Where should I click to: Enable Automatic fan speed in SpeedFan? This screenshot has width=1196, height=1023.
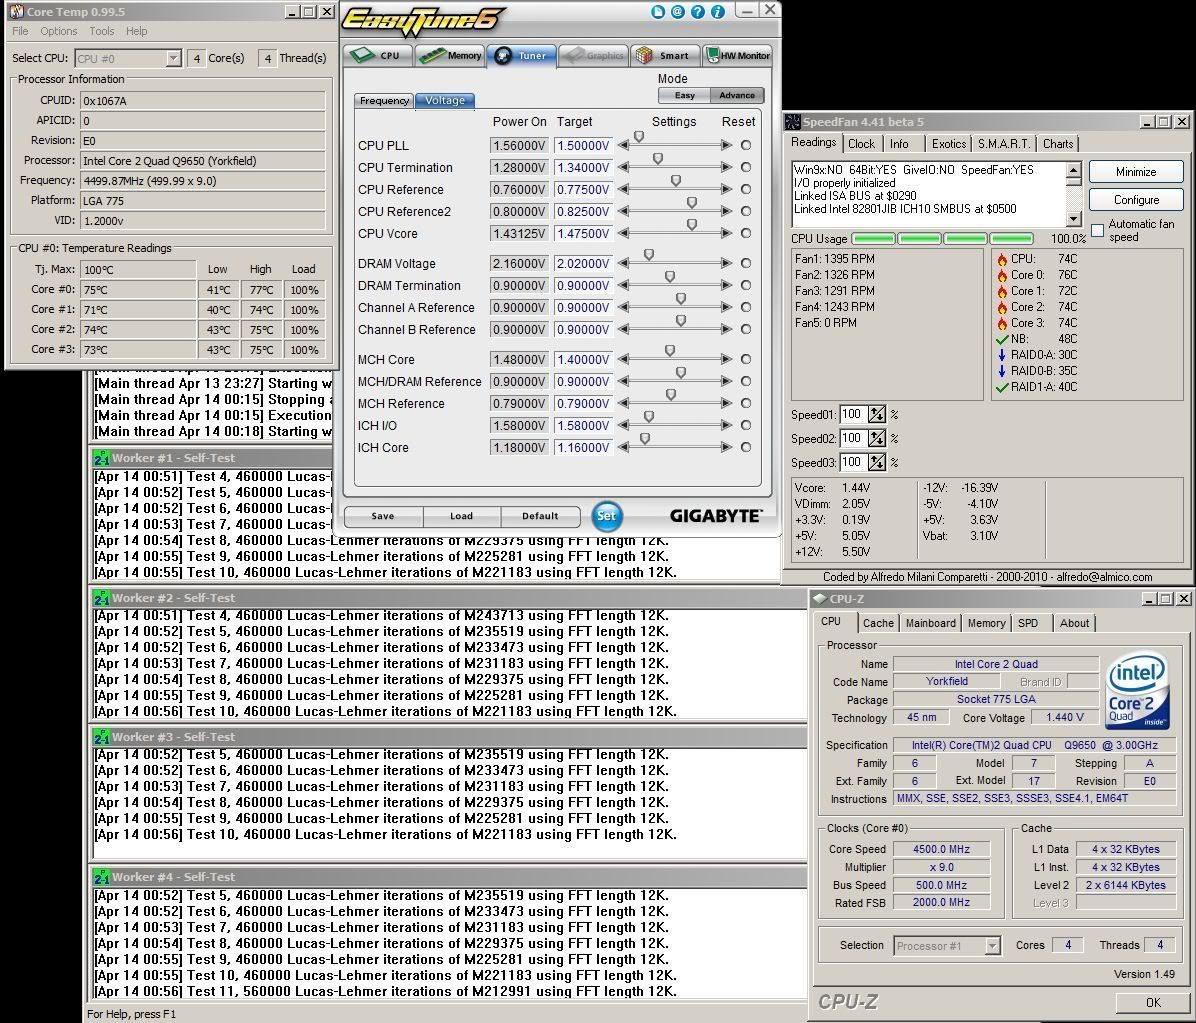(1098, 230)
